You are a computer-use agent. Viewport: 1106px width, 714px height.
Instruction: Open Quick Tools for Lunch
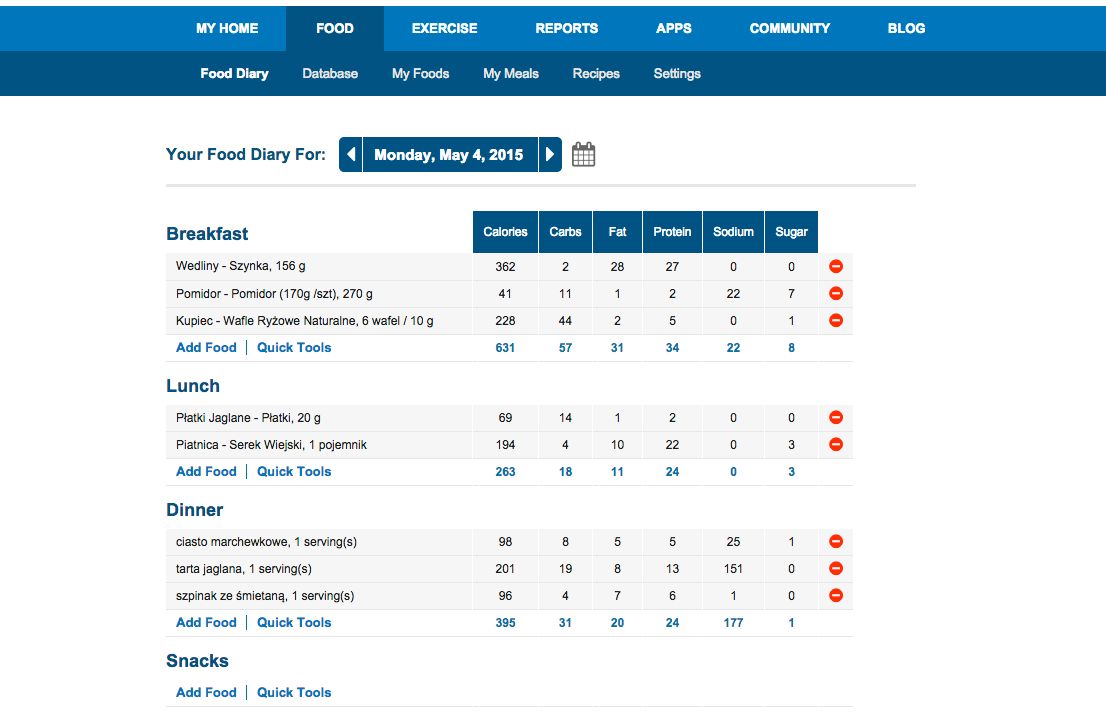pyautogui.click(x=294, y=472)
